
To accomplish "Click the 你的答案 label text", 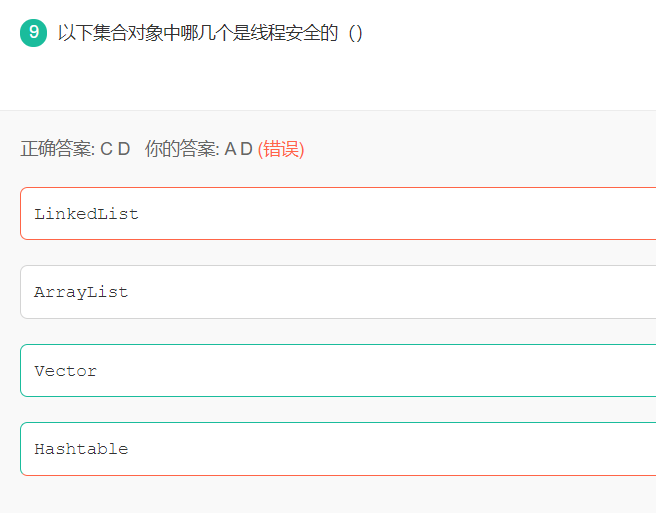I will point(182,149).
